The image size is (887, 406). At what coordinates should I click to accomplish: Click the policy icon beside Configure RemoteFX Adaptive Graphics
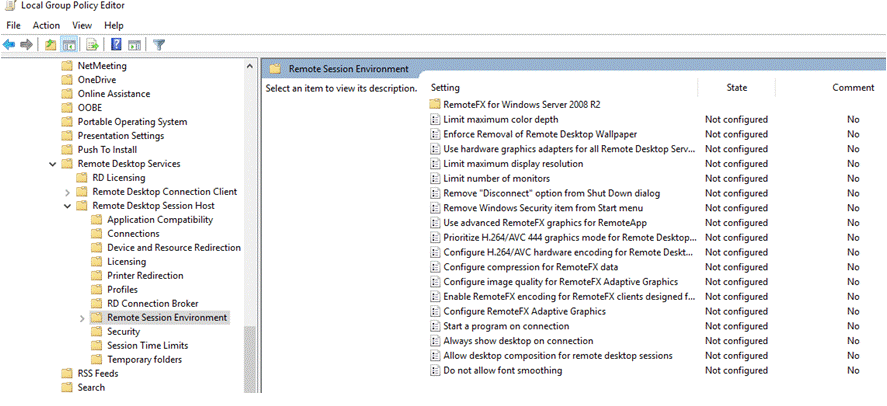tap(434, 312)
